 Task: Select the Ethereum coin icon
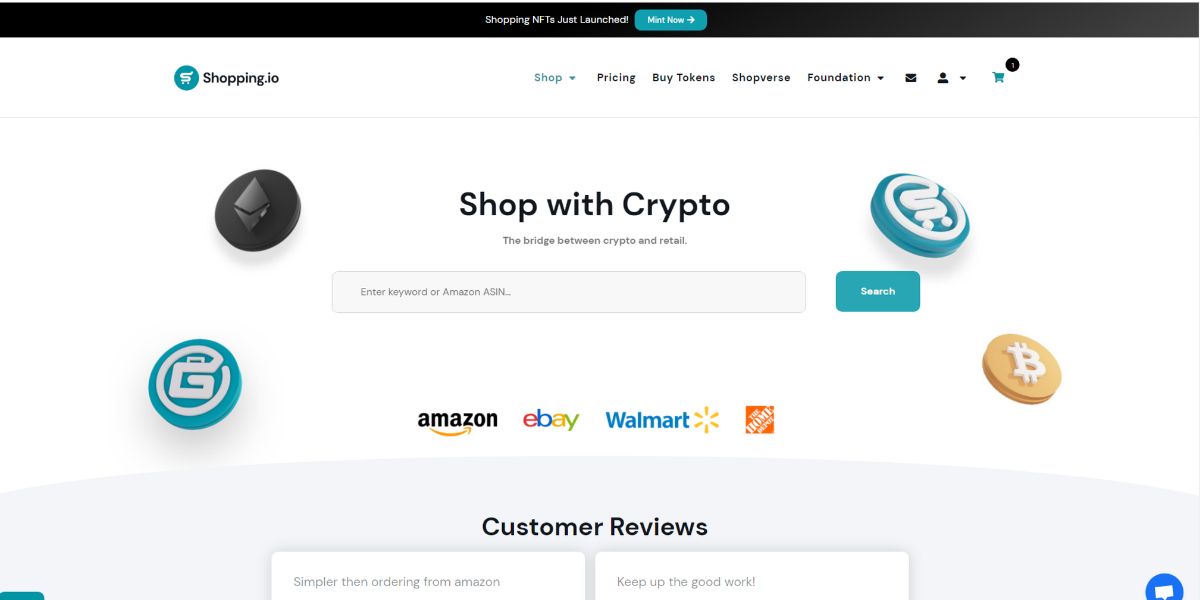tap(256, 209)
